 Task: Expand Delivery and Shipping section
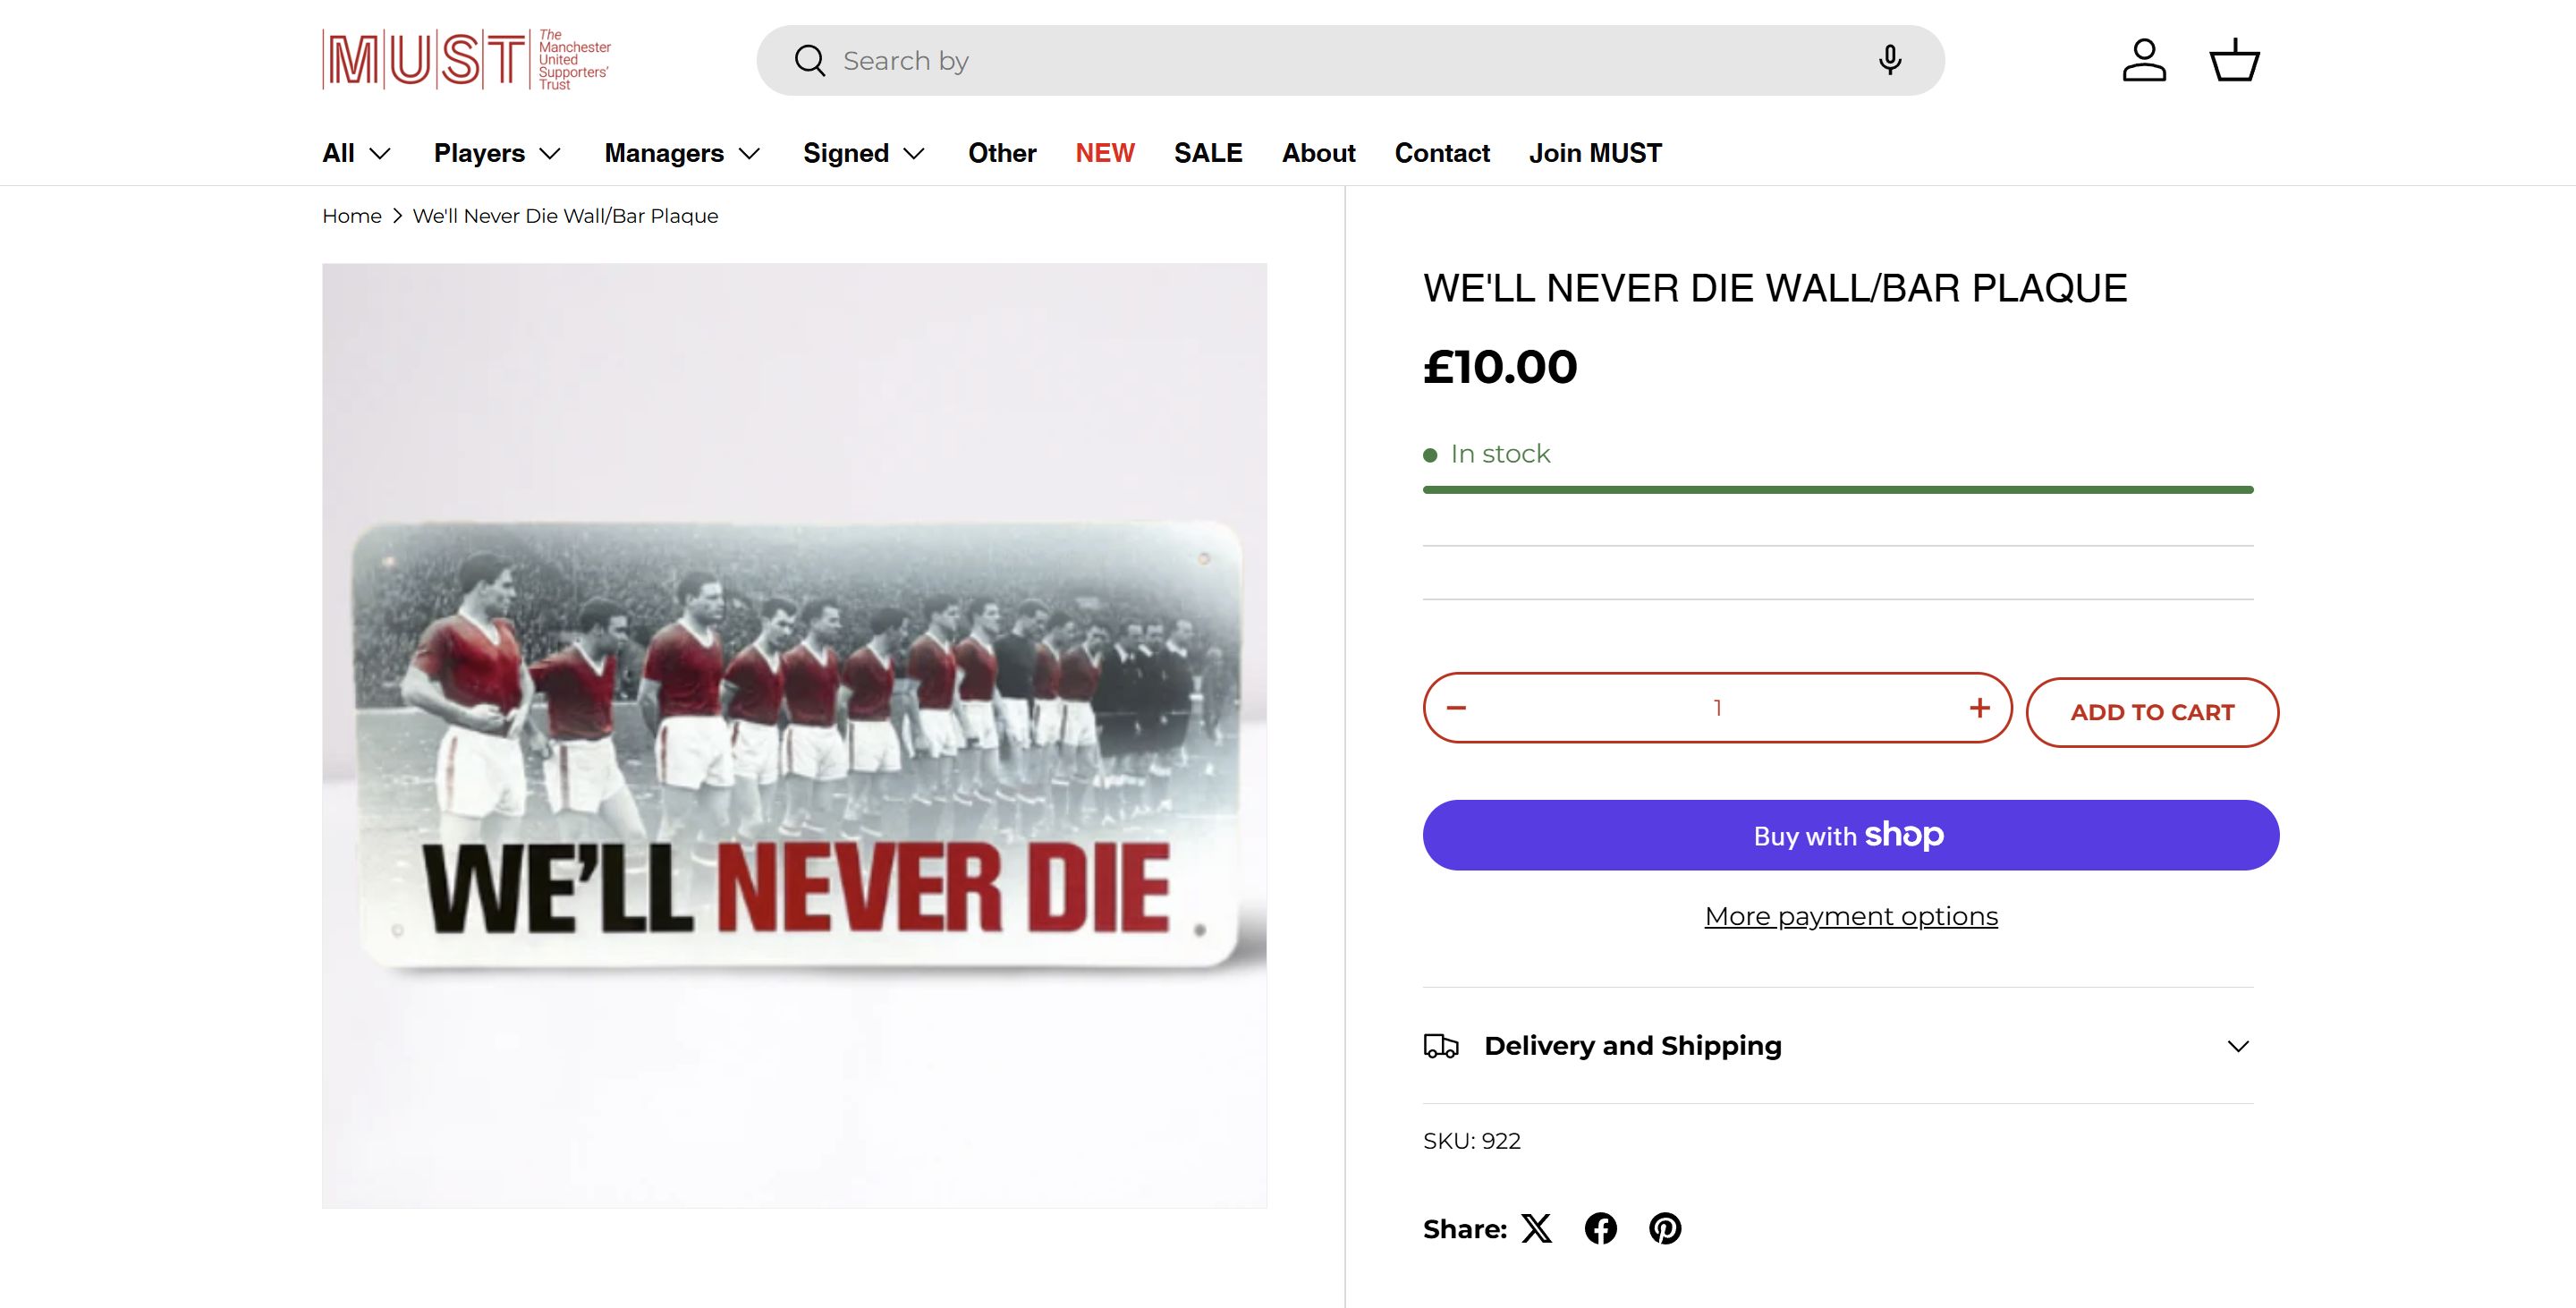click(x=1838, y=1046)
